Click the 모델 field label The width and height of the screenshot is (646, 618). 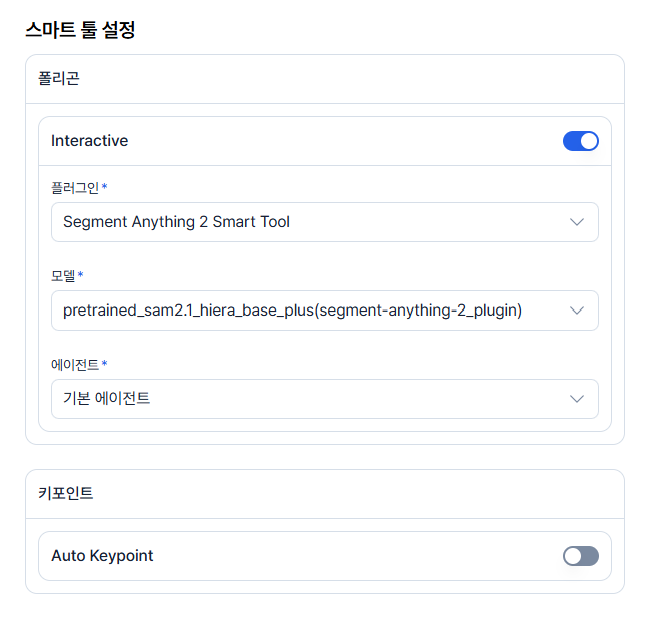coord(63,276)
